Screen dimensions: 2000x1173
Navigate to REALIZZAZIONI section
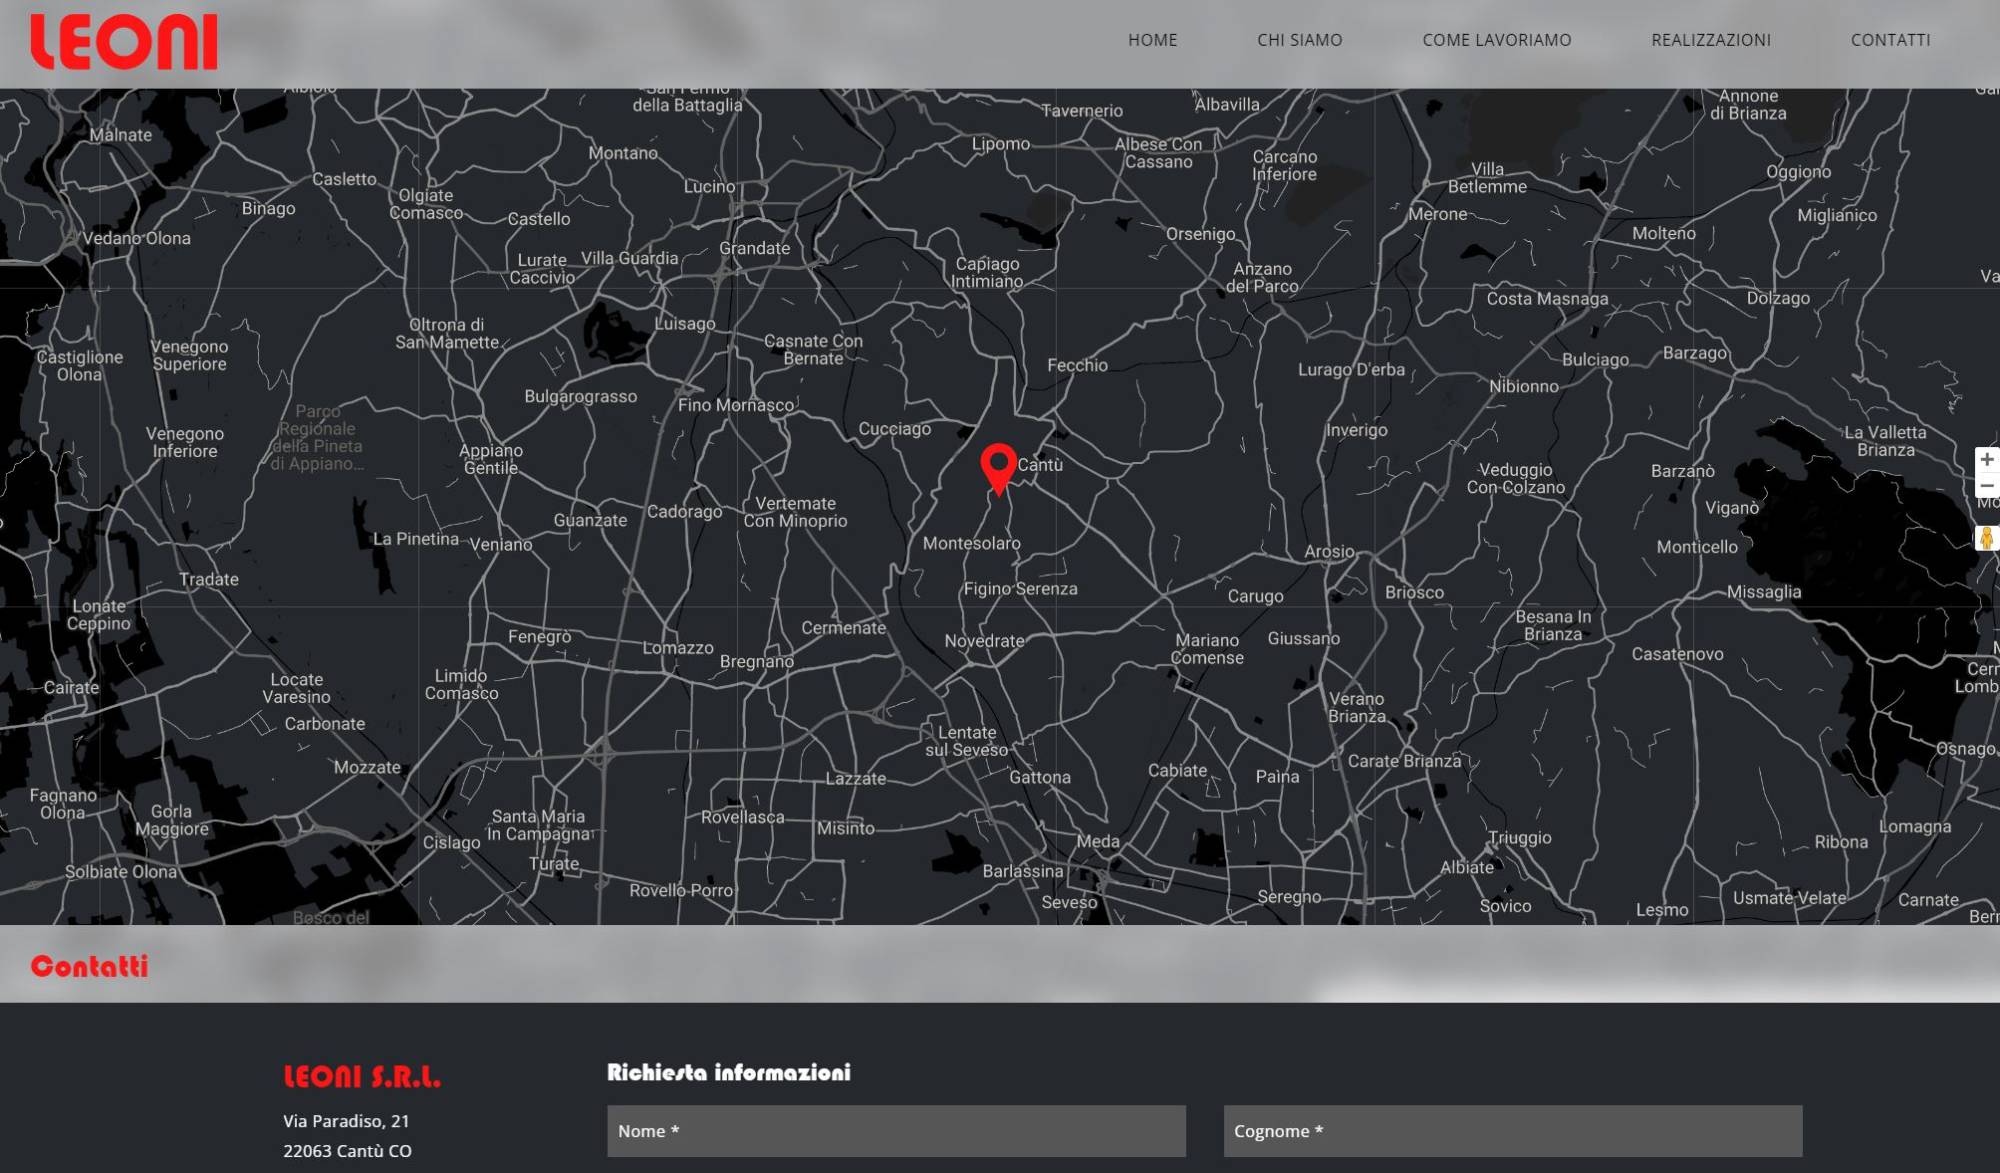pyautogui.click(x=1710, y=40)
